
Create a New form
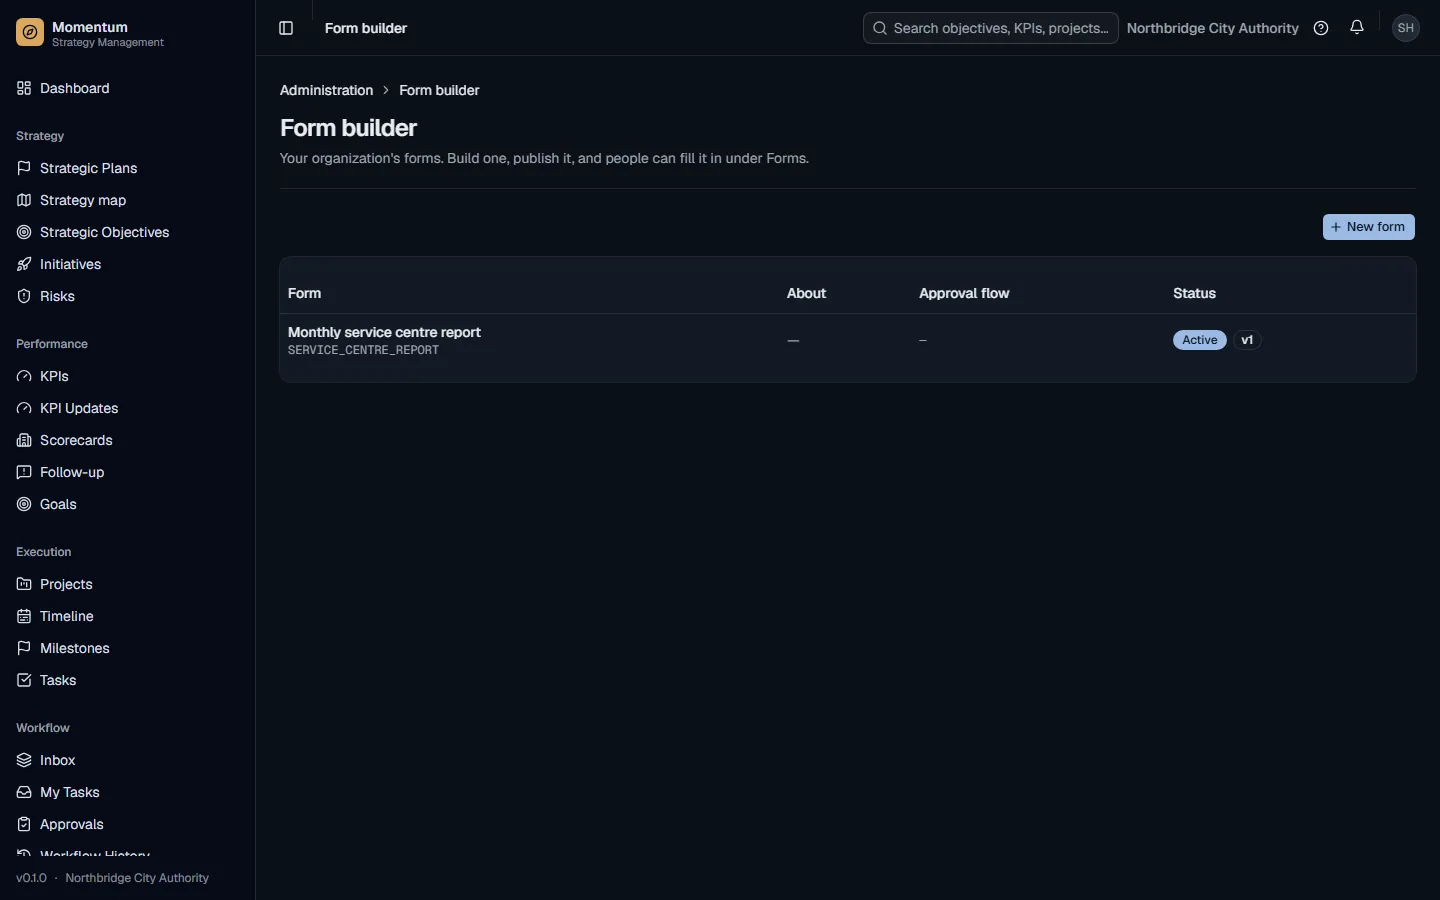coord(1368,227)
